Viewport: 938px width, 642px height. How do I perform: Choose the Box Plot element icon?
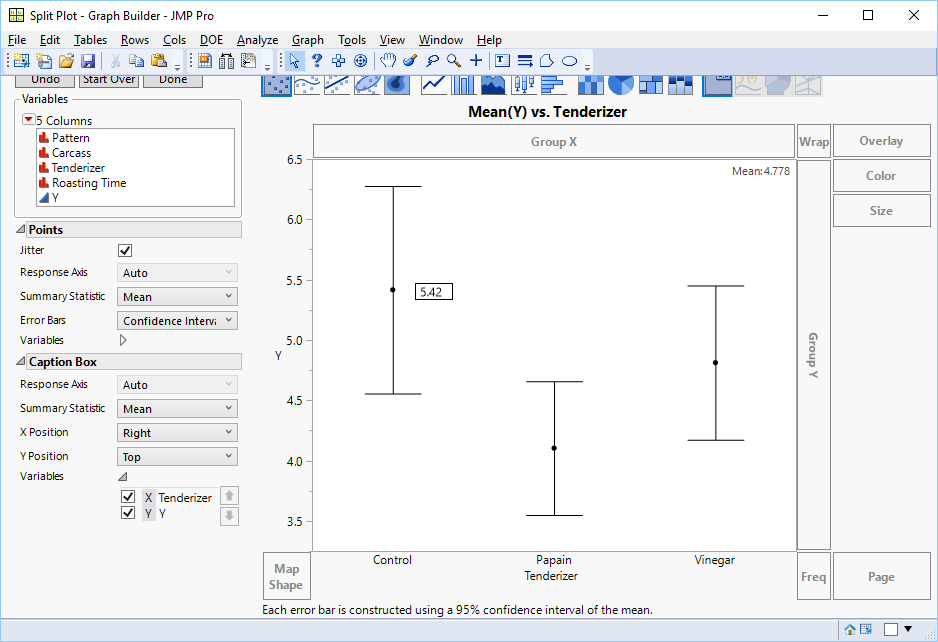point(523,84)
